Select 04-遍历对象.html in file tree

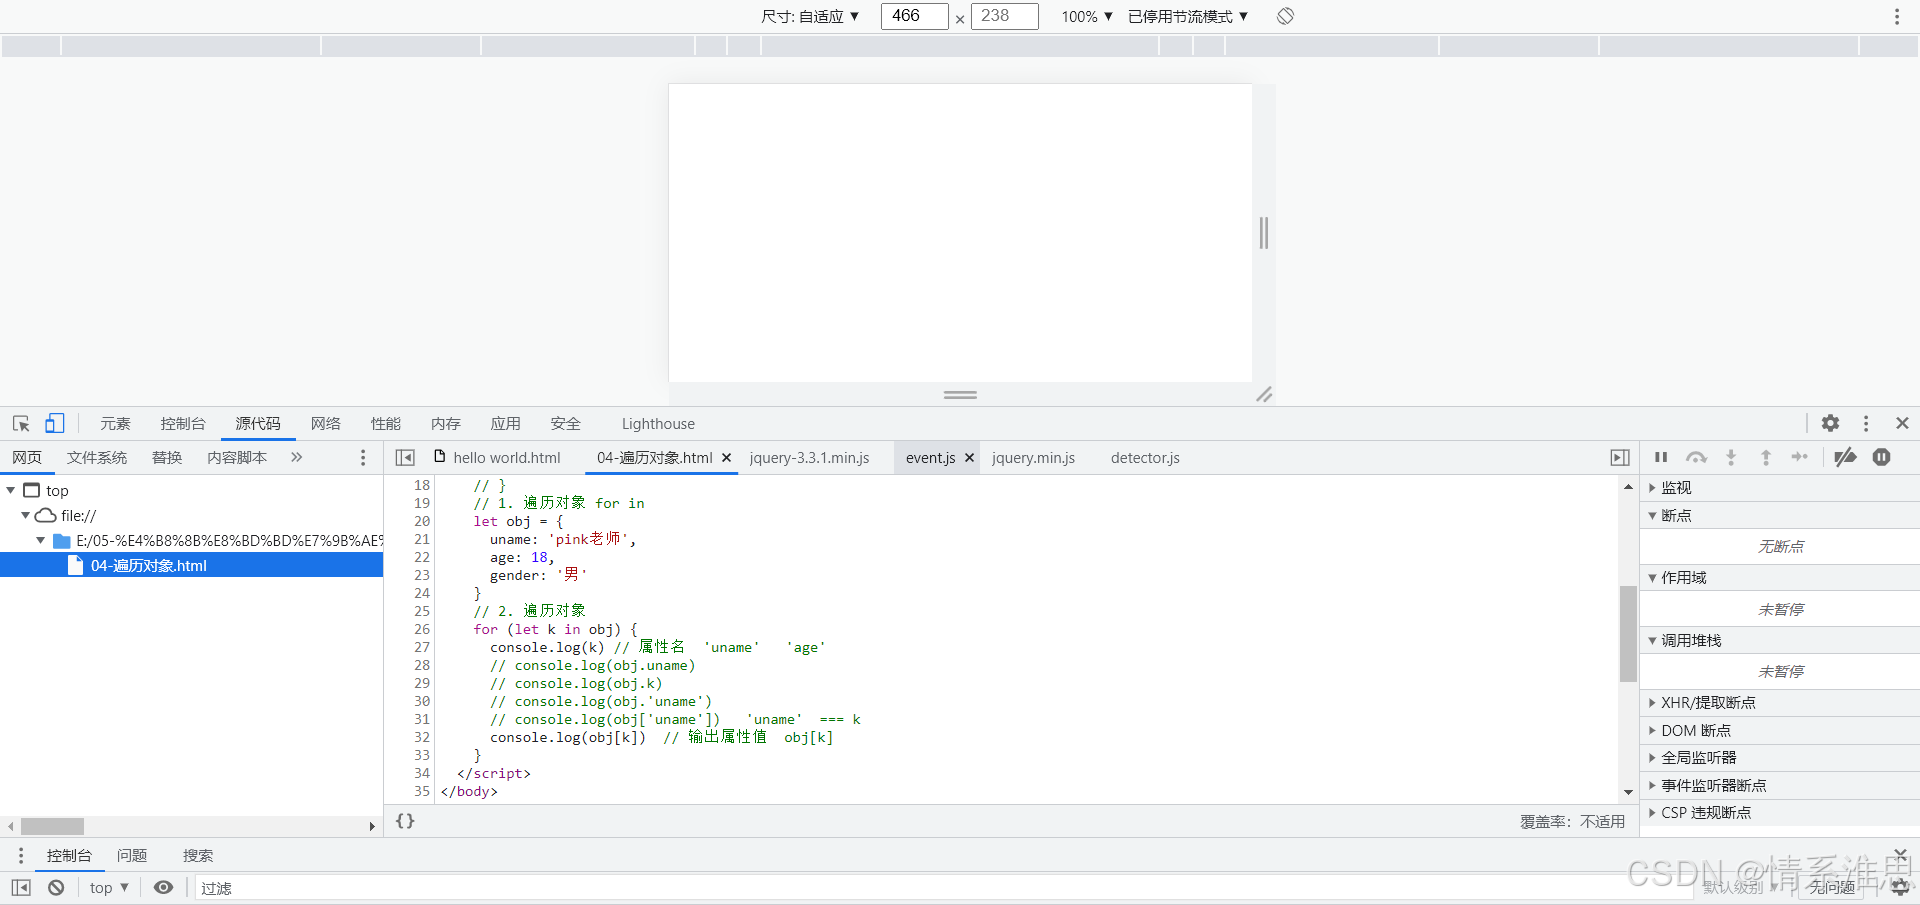(191, 565)
